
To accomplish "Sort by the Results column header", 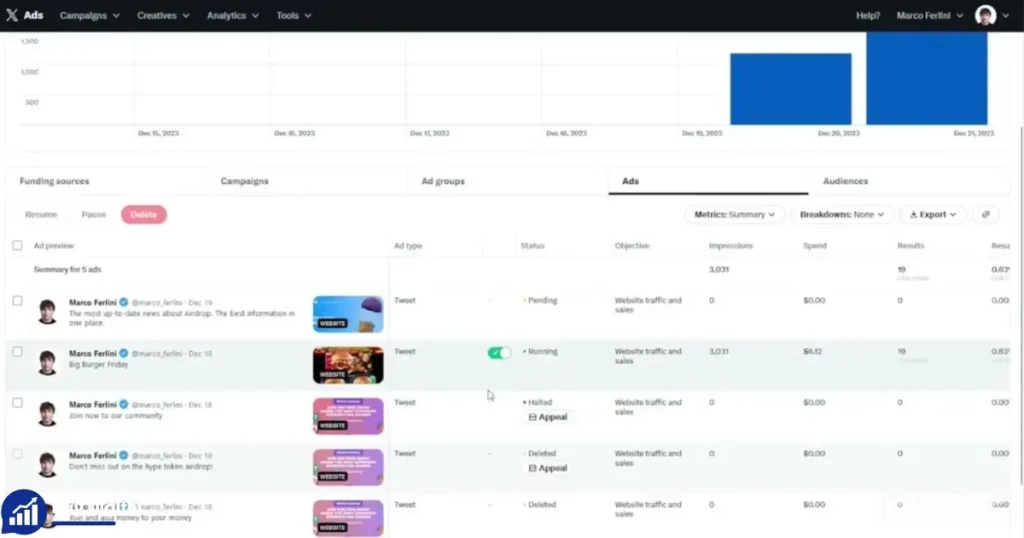I will [x=910, y=245].
